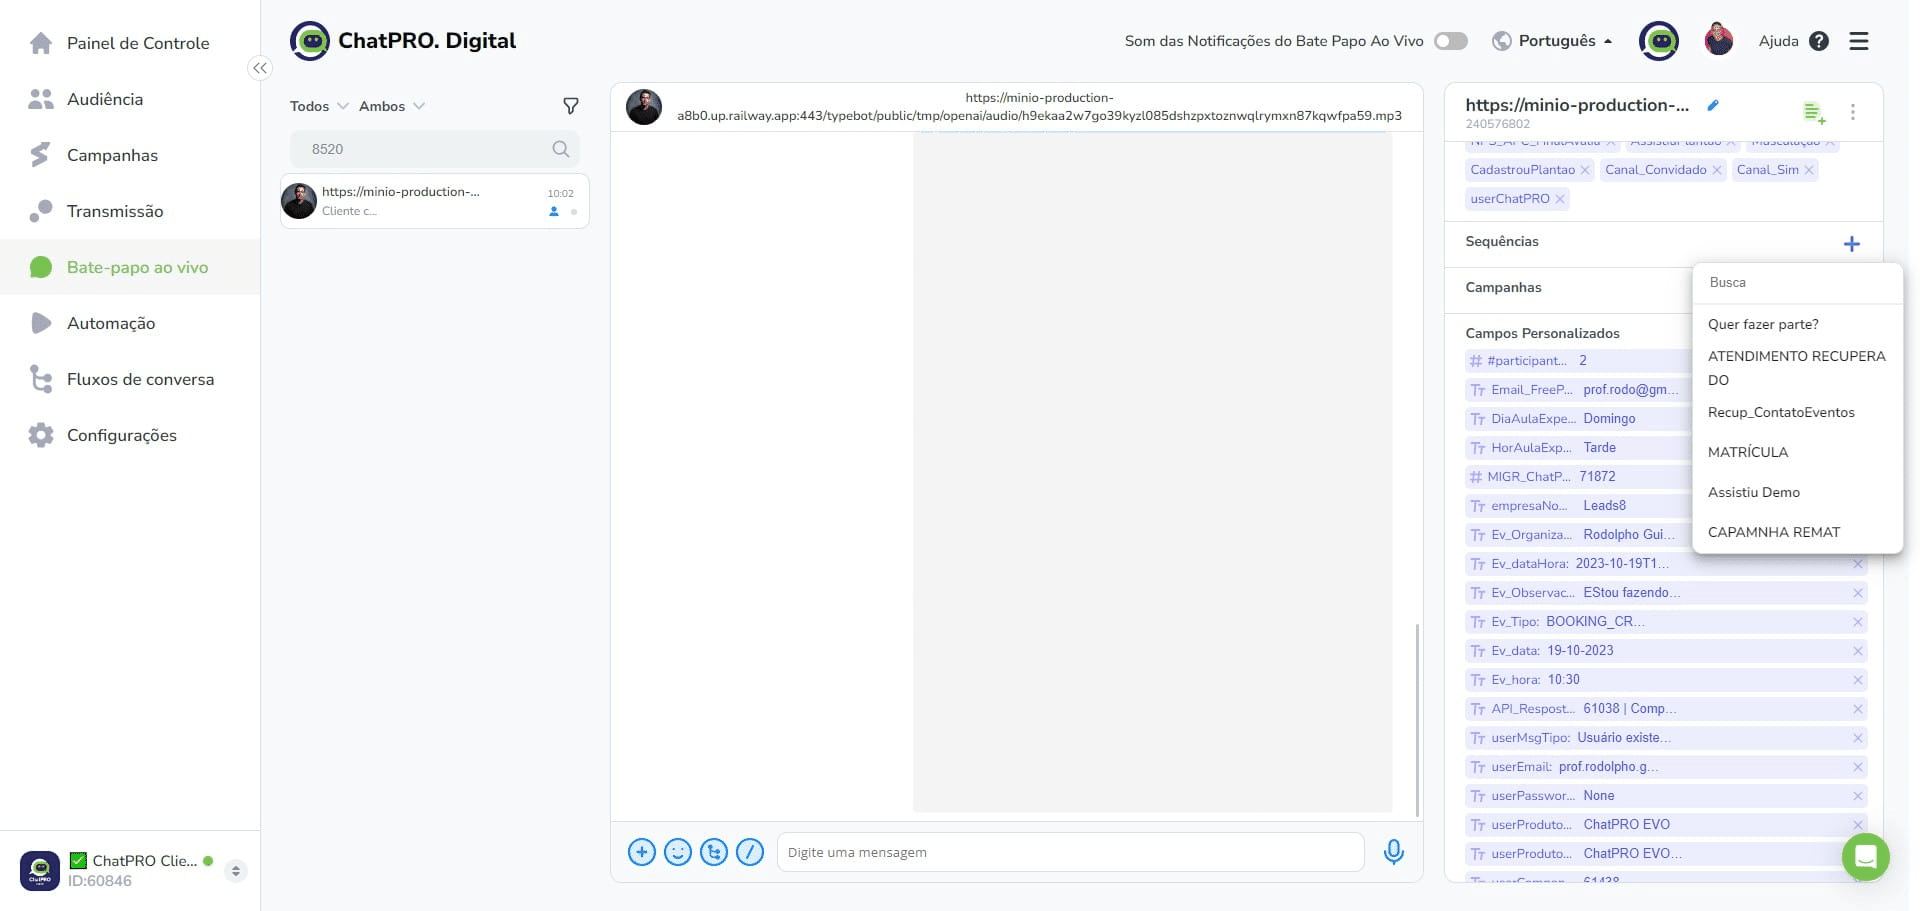
Task: Remove the Canal_Convidado tag
Action: pos(1717,170)
